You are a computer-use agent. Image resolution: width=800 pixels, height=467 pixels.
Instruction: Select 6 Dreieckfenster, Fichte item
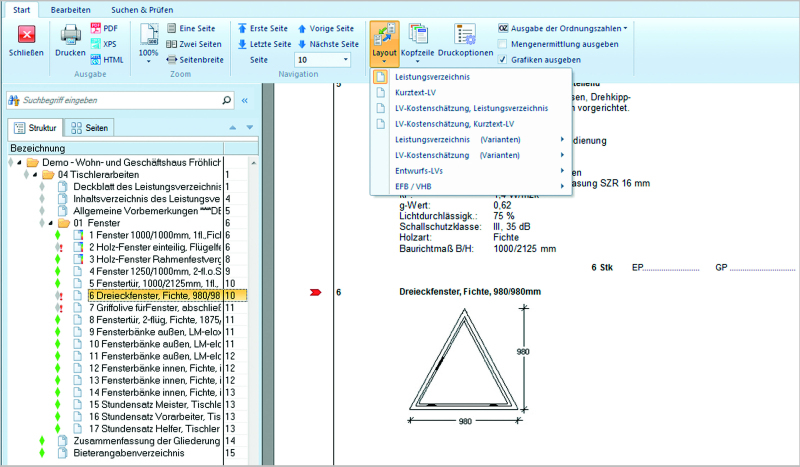pyautogui.click(x=155, y=296)
